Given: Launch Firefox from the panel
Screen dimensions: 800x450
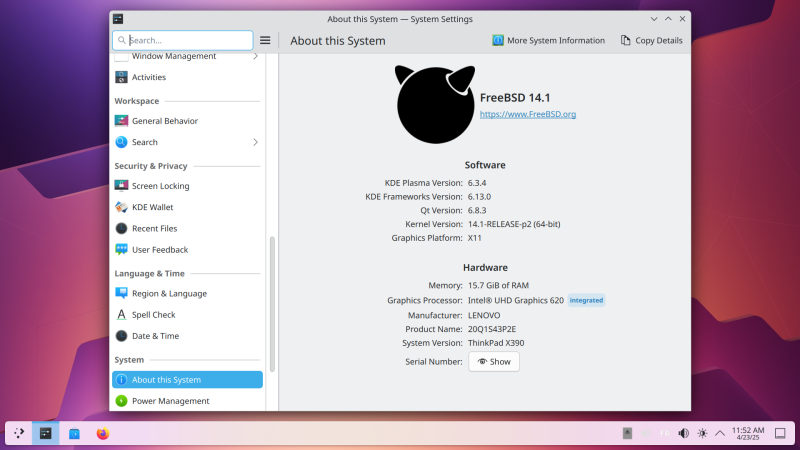Looking at the screenshot, I should (x=103, y=433).
